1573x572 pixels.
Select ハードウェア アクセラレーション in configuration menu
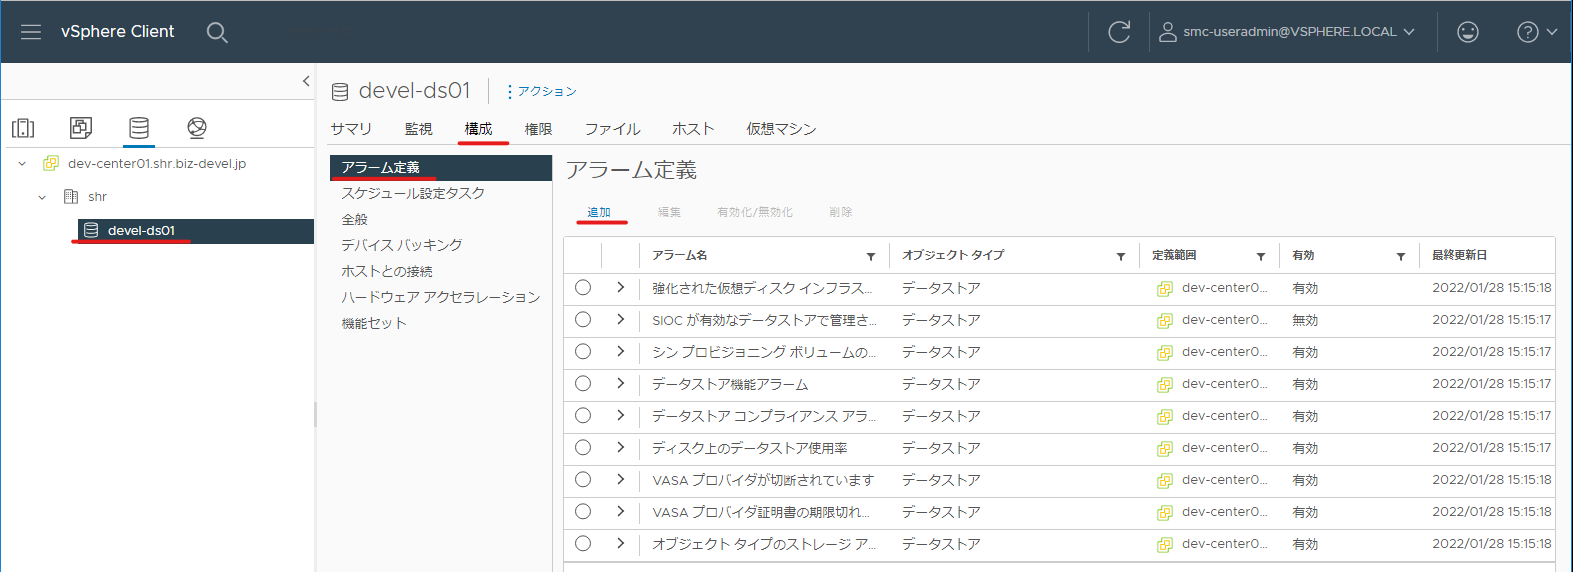441,297
